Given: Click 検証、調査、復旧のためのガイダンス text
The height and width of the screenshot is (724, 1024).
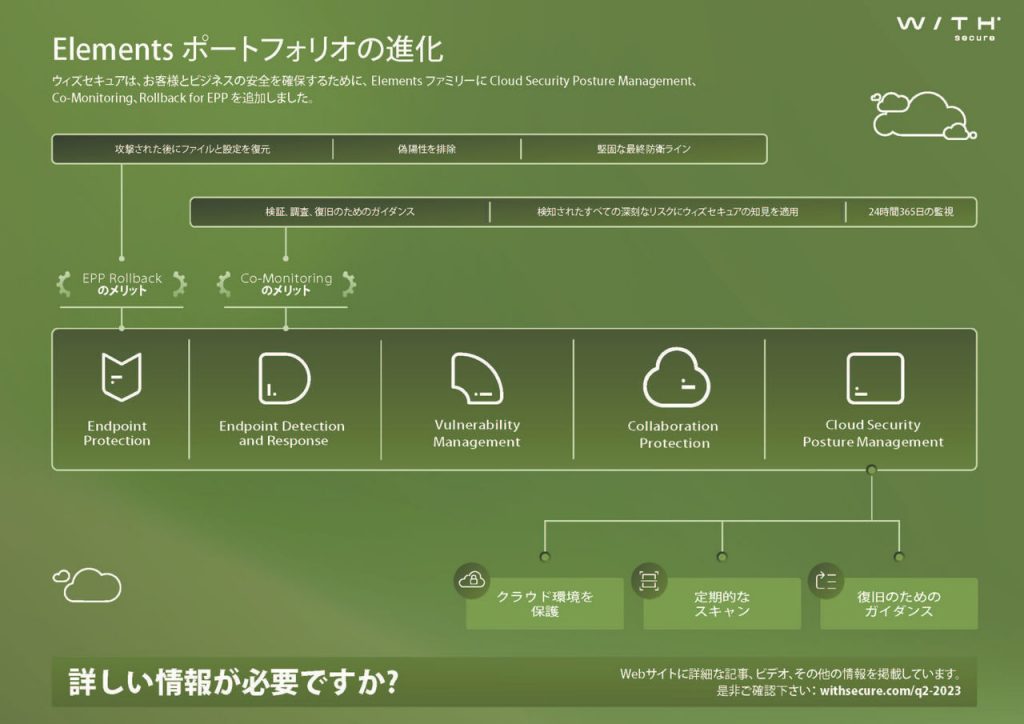Looking at the screenshot, I should coord(340,212).
